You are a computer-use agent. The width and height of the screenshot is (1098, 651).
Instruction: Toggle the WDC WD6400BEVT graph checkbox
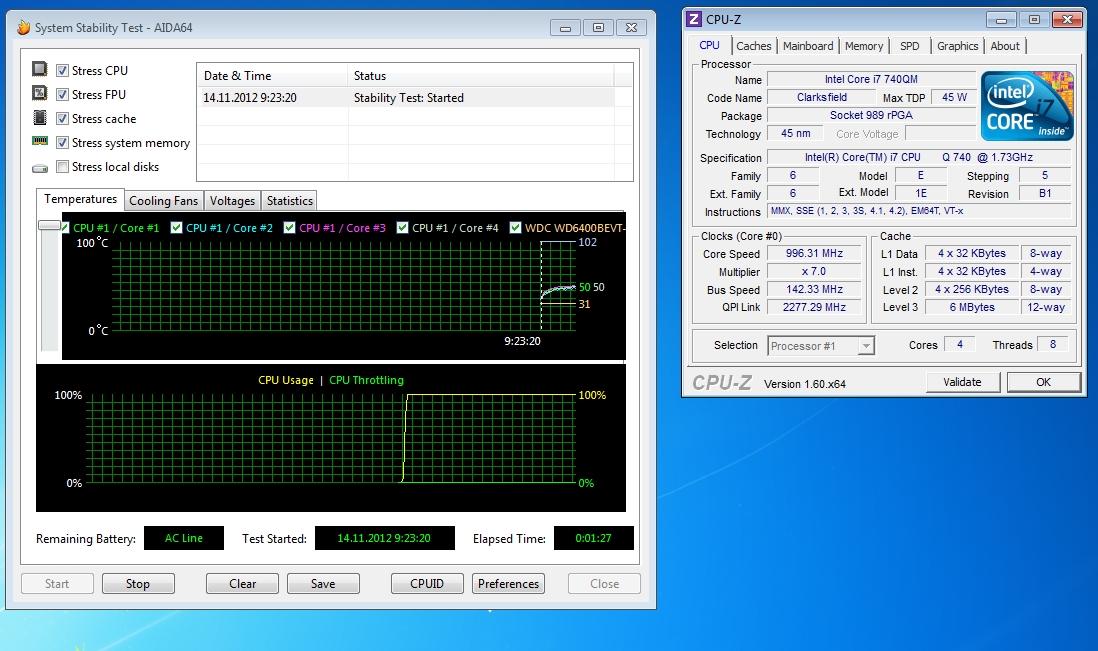515,228
